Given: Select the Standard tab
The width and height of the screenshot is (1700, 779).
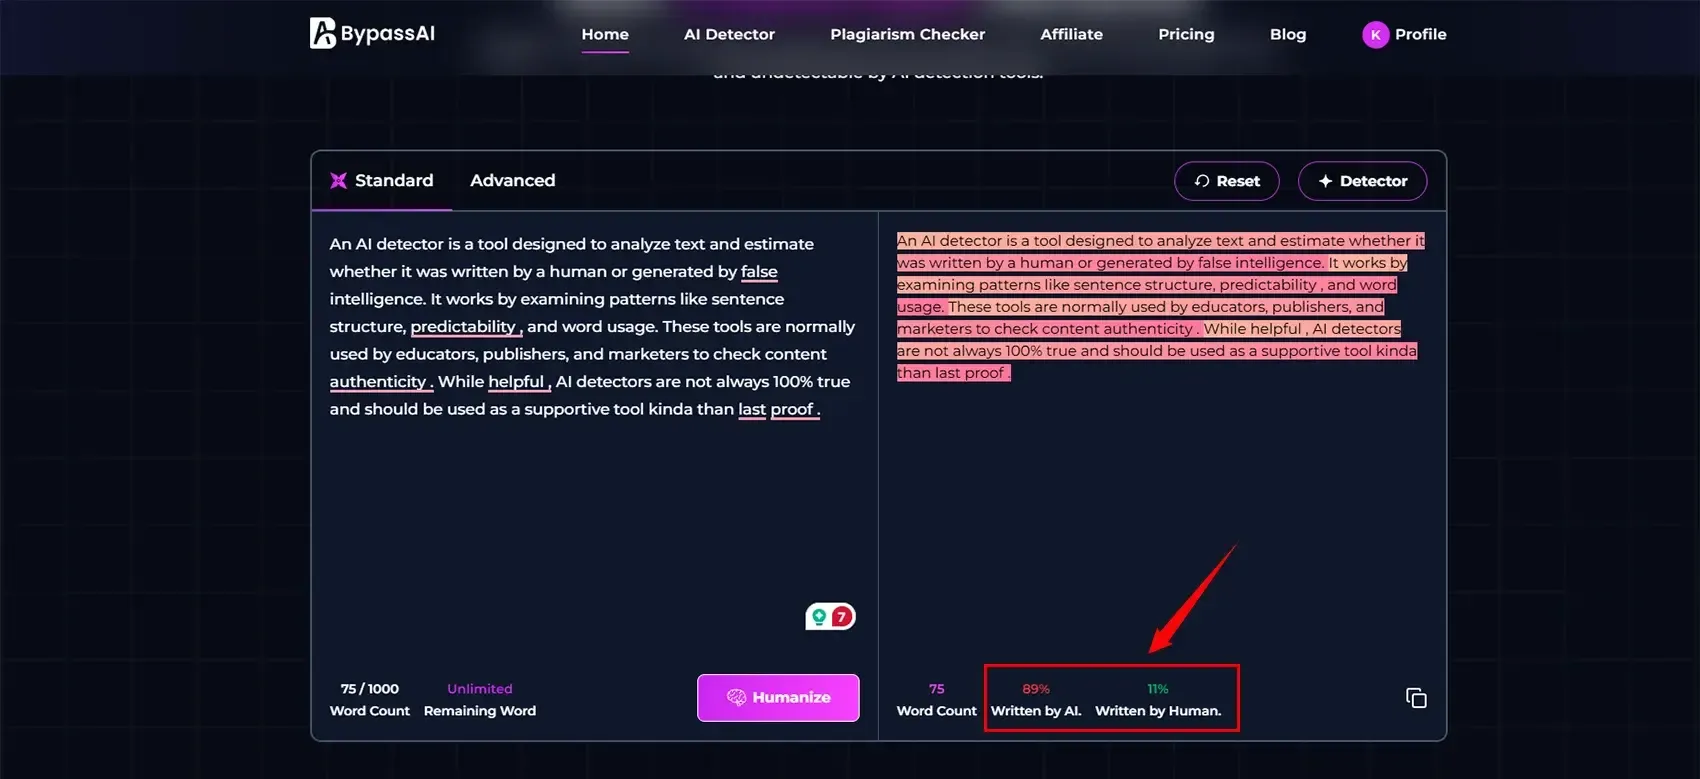Looking at the screenshot, I should point(394,181).
